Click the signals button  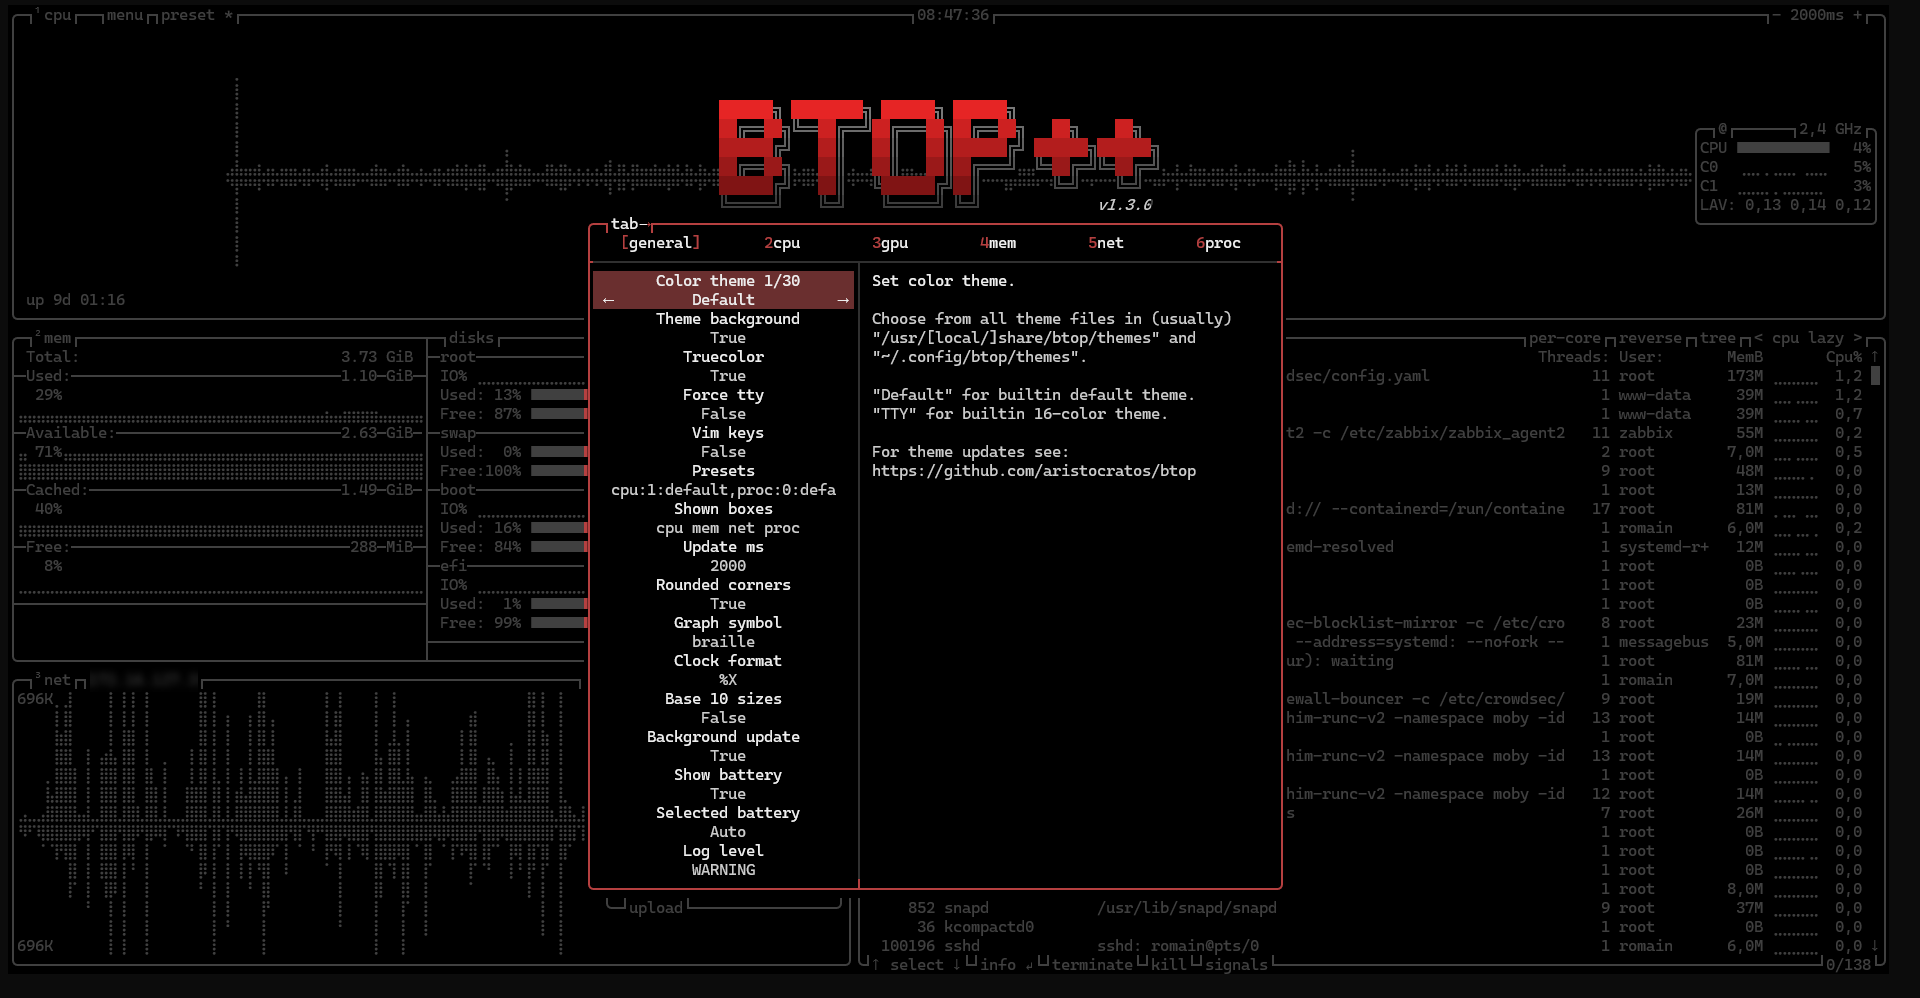[1236, 965]
